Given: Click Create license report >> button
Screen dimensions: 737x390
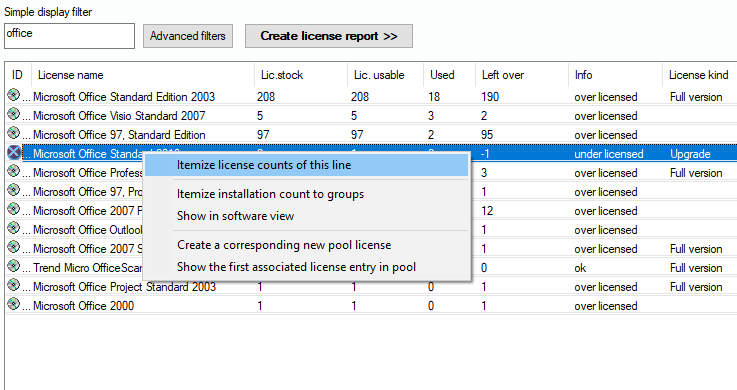Looking at the screenshot, I should click(x=329, y=36).
